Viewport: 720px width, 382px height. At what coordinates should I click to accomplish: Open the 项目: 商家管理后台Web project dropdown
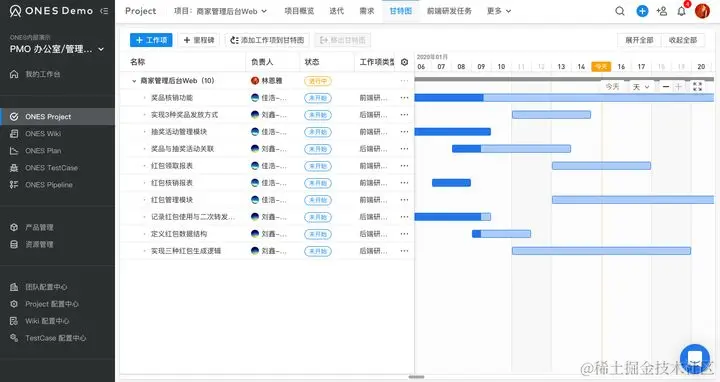coord(220,11)
